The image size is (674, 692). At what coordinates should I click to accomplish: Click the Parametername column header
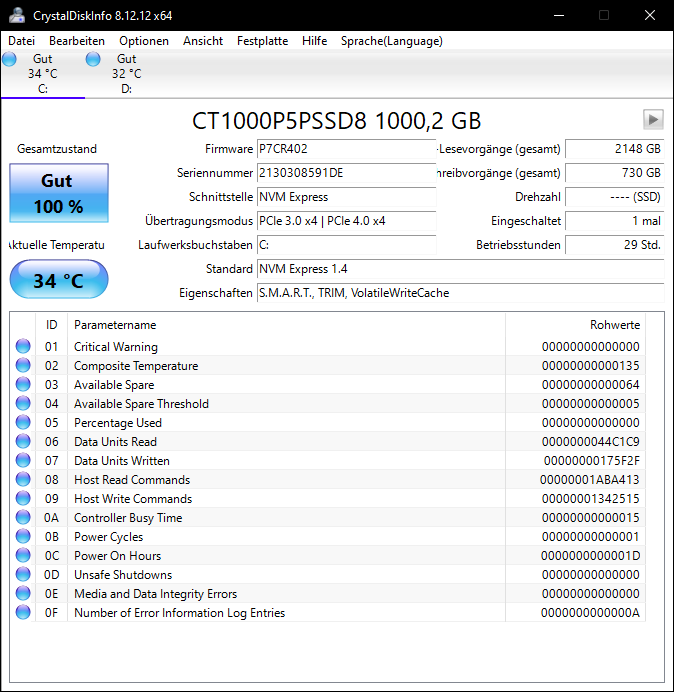[x=286, y=325]
